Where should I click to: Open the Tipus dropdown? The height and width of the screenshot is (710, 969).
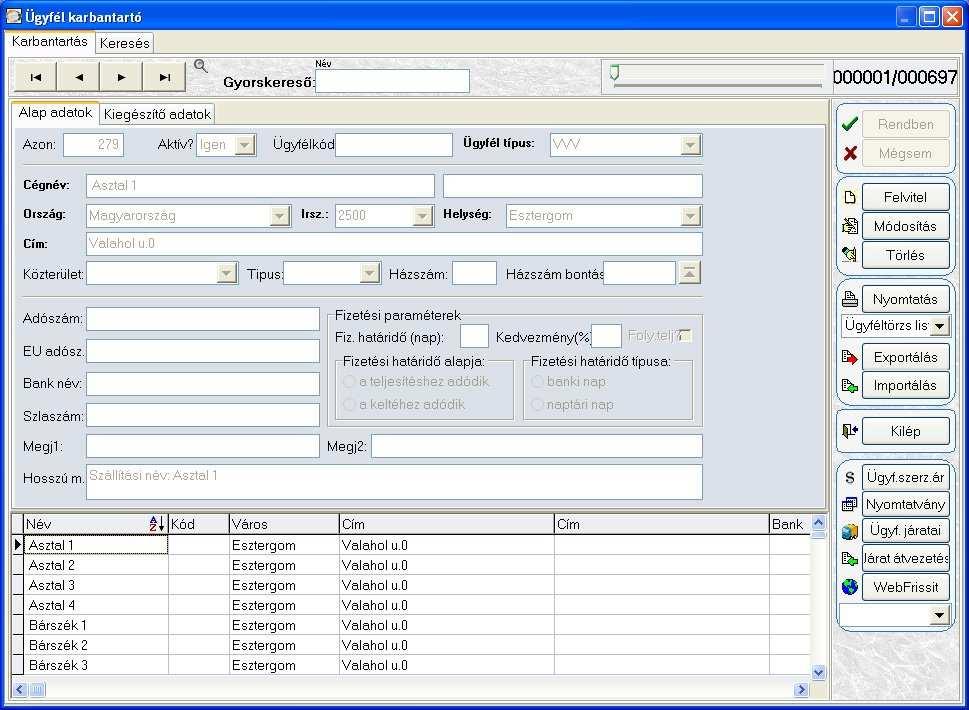370,273
